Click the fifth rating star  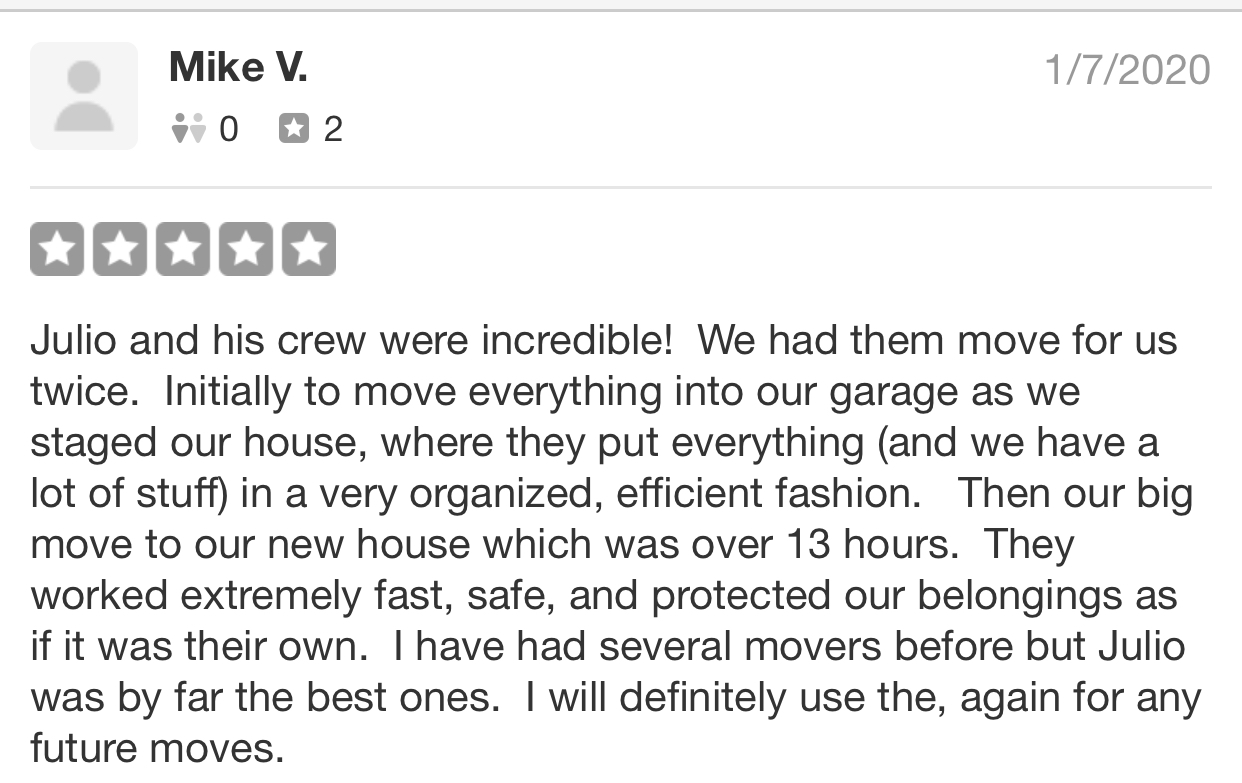click(308, 249)
